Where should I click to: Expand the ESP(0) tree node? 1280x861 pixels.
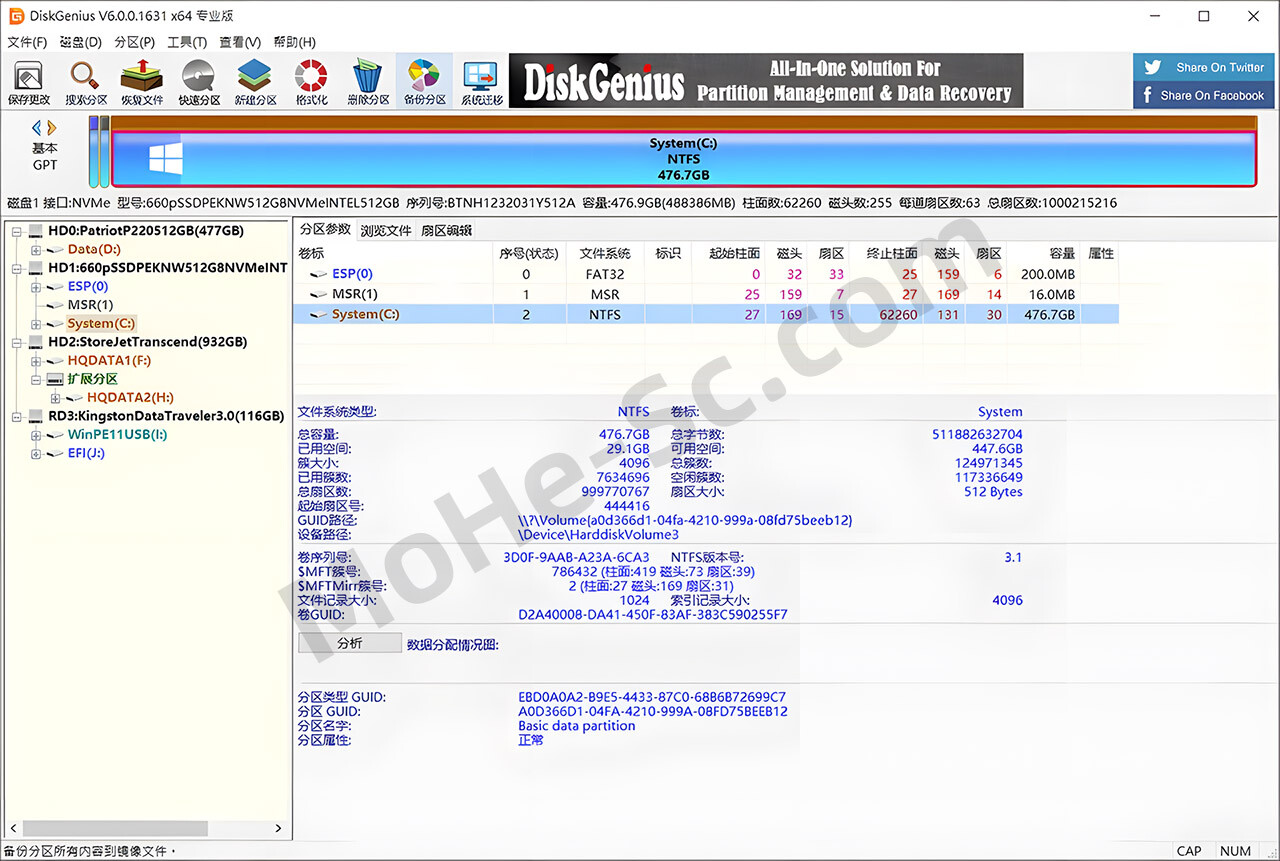pos(36,287)
